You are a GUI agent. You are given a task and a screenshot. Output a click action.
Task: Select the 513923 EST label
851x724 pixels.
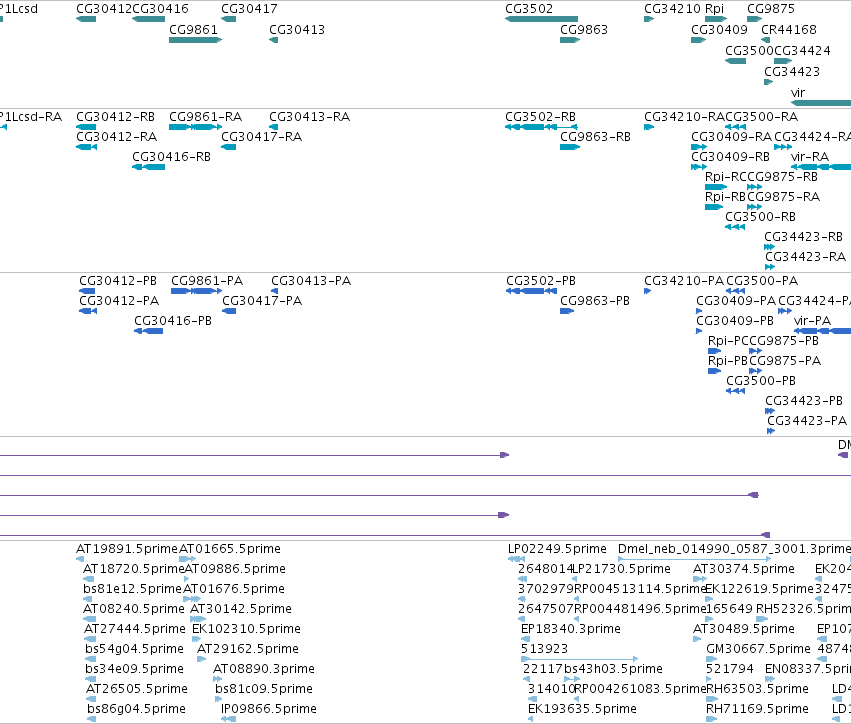[544, 649]
